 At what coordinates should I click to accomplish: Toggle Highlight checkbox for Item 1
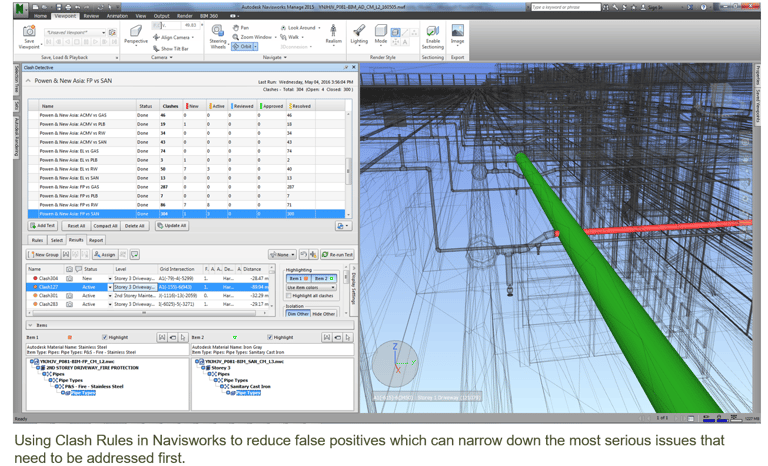click(104, 337)
